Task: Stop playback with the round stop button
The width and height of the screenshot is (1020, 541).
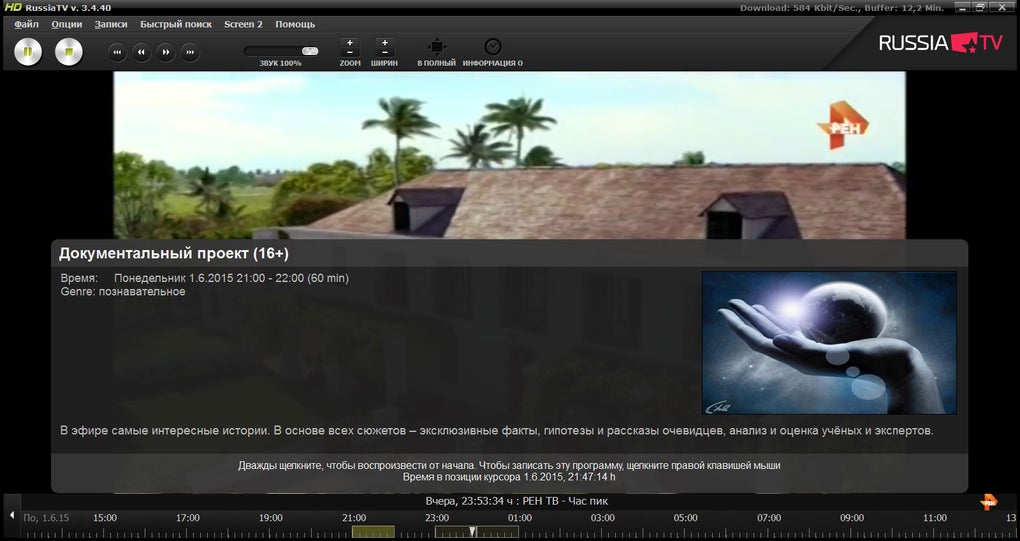Action: [x=69, y=52]
